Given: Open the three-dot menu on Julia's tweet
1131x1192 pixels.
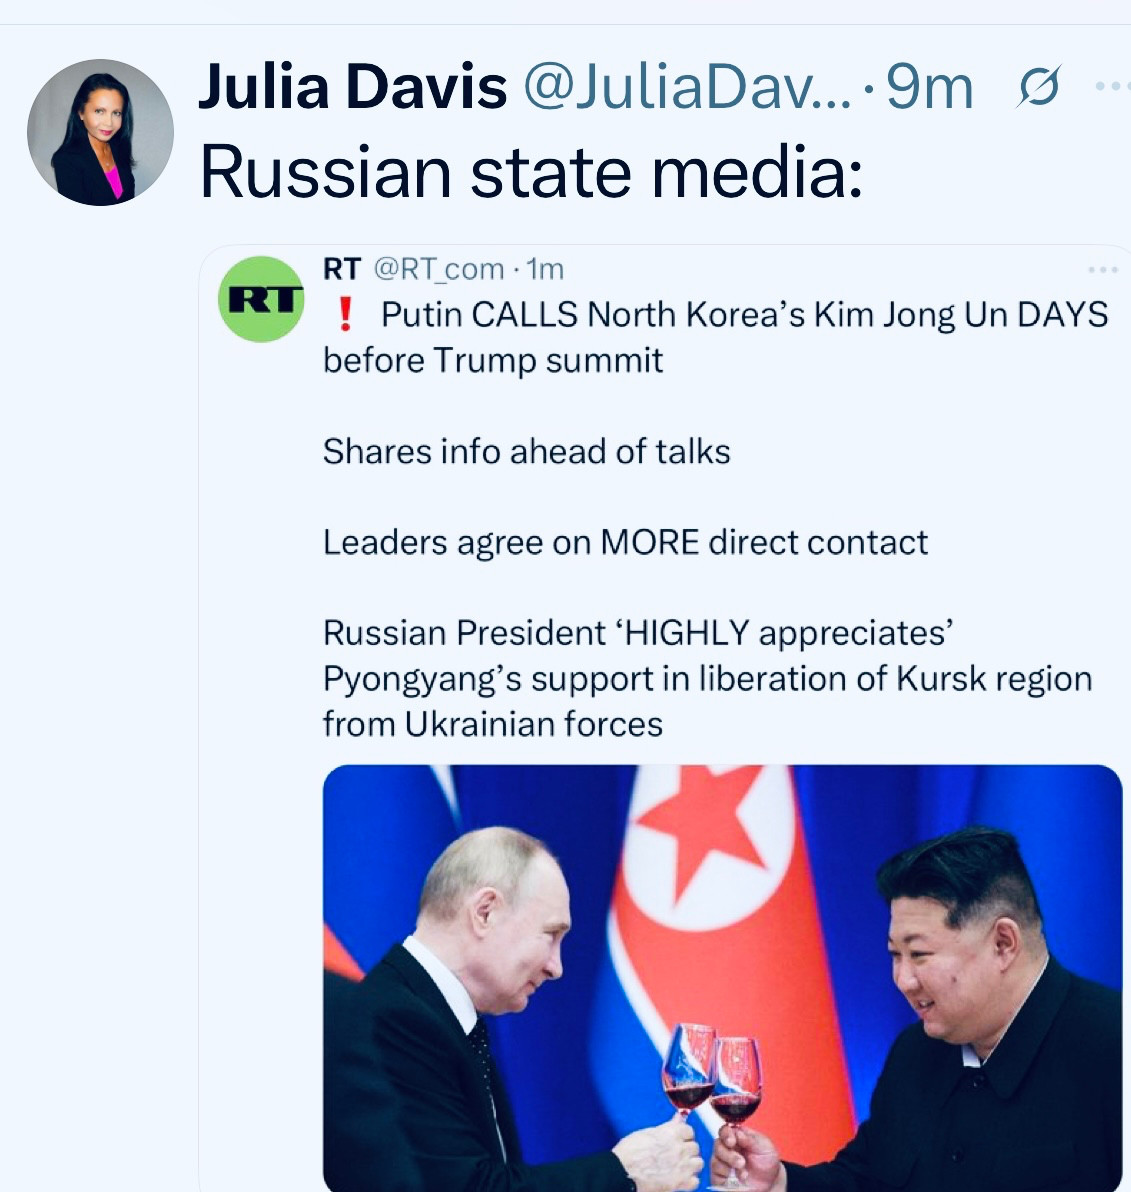Looking at the screenshot, I should click(1113, 87).
